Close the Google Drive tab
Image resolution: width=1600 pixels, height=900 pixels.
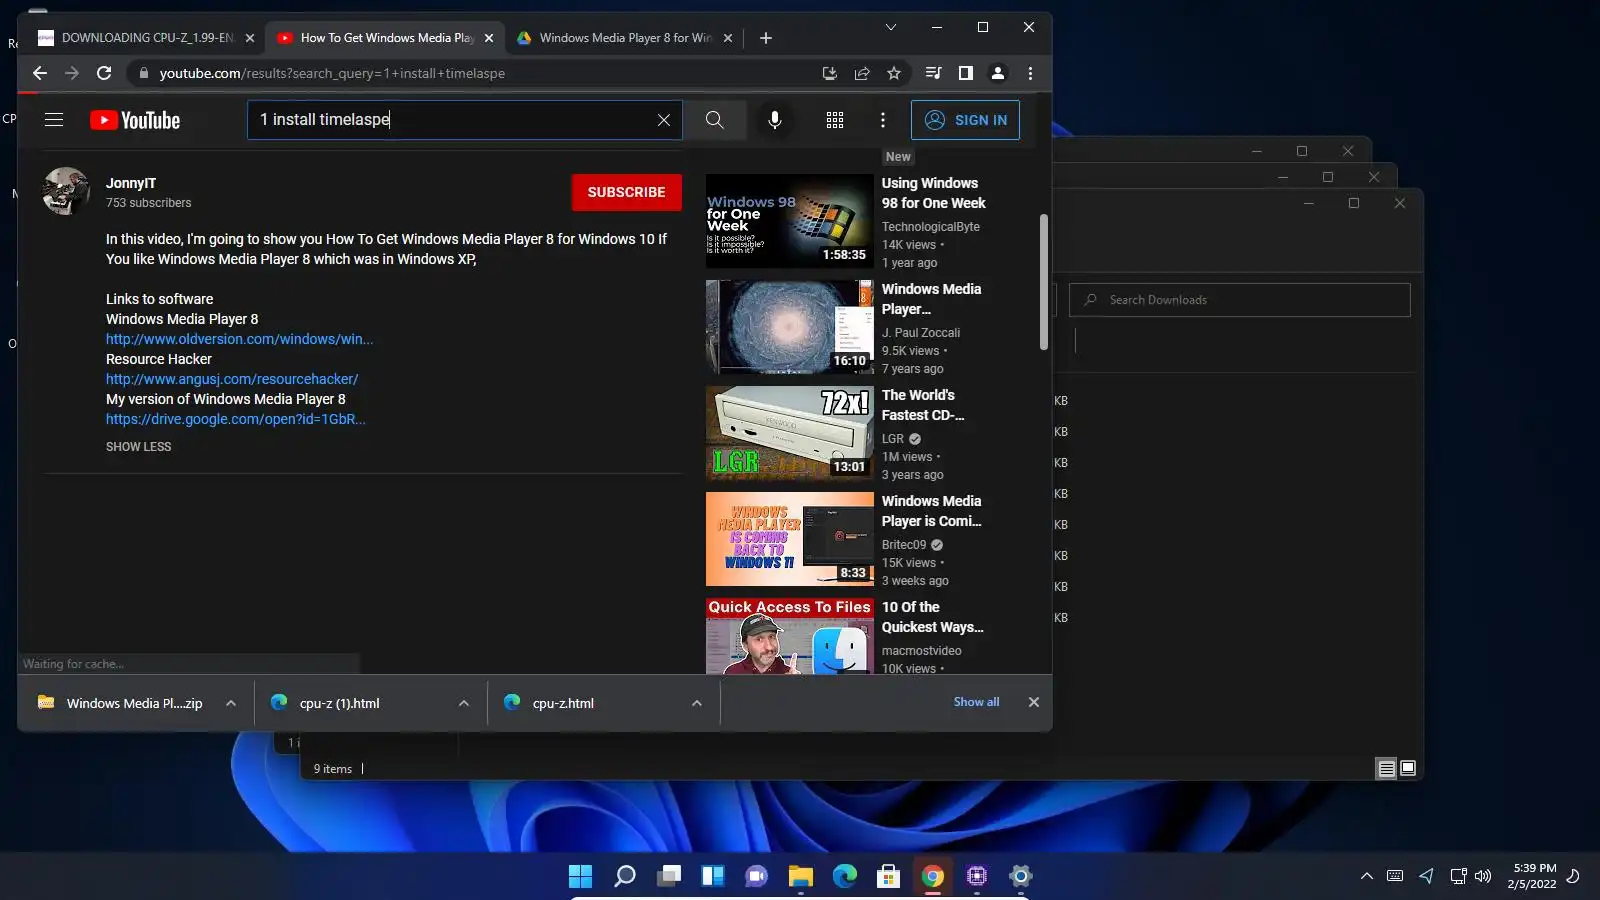tap(728, 38)
